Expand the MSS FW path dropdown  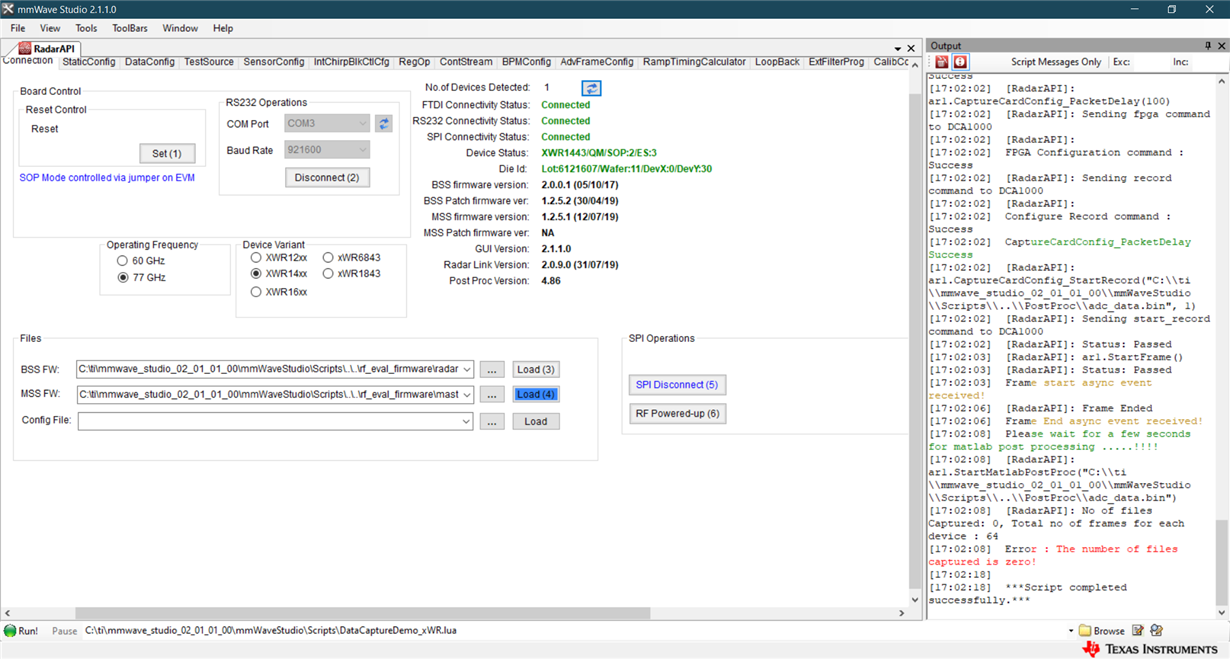point(466,395)
